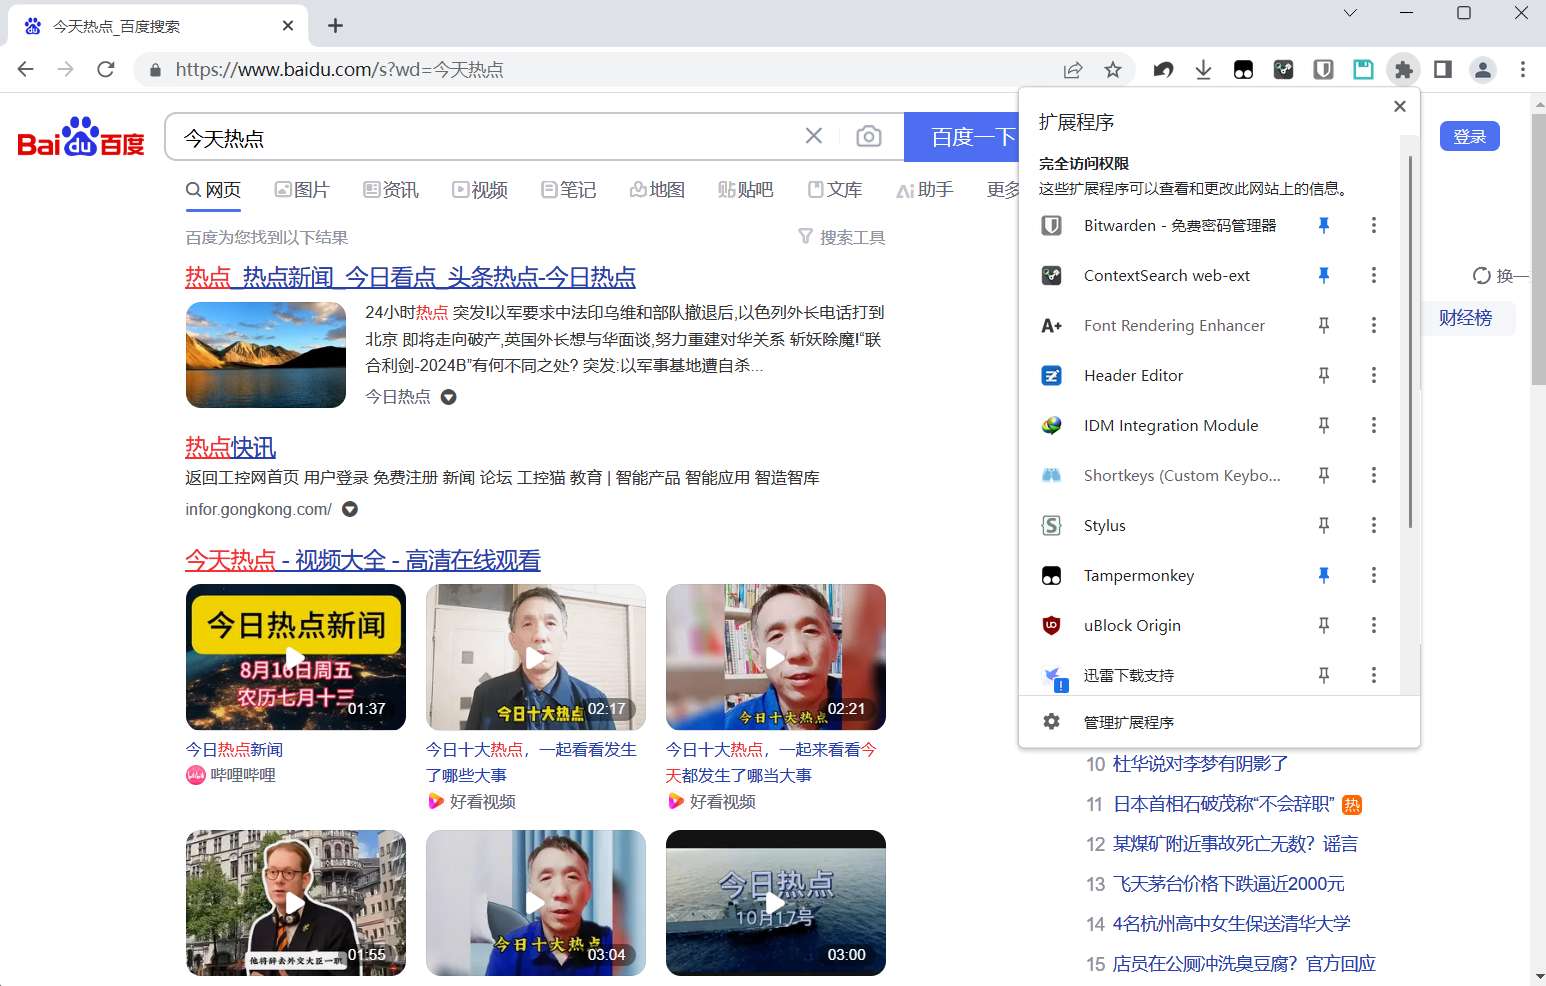Click the Header Editor extension icon

click(x=1051, y=375)
